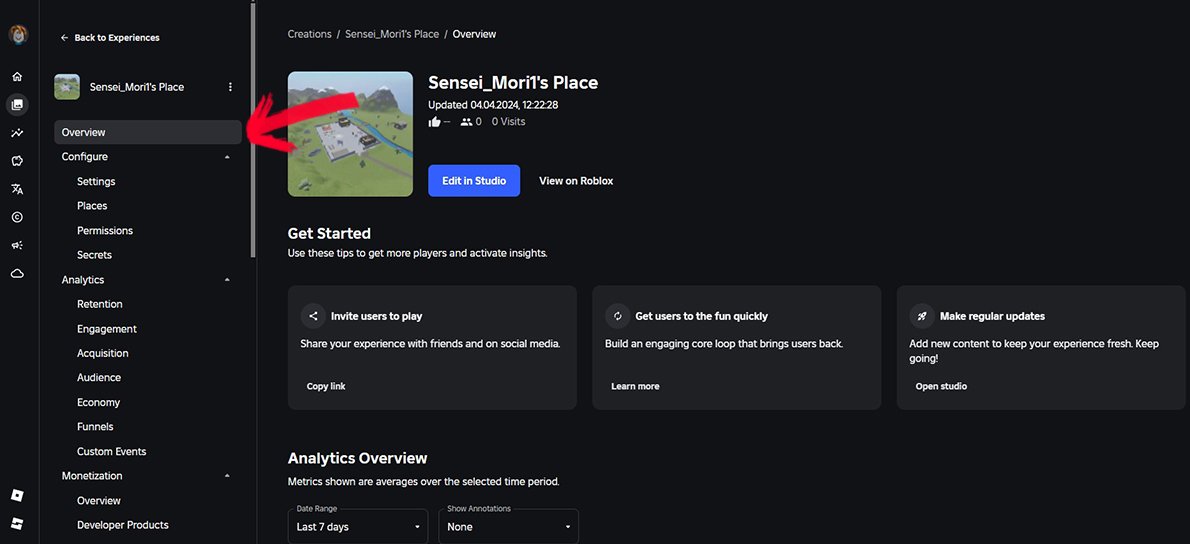Select Permissions in the sidebar

[105, 231]
